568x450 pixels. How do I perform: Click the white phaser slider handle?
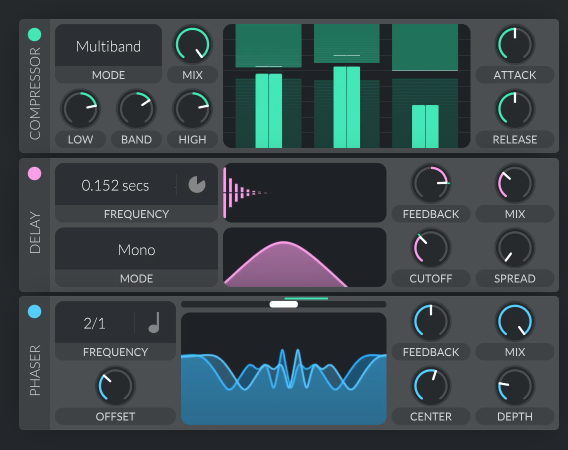click(x=284, y=304)
